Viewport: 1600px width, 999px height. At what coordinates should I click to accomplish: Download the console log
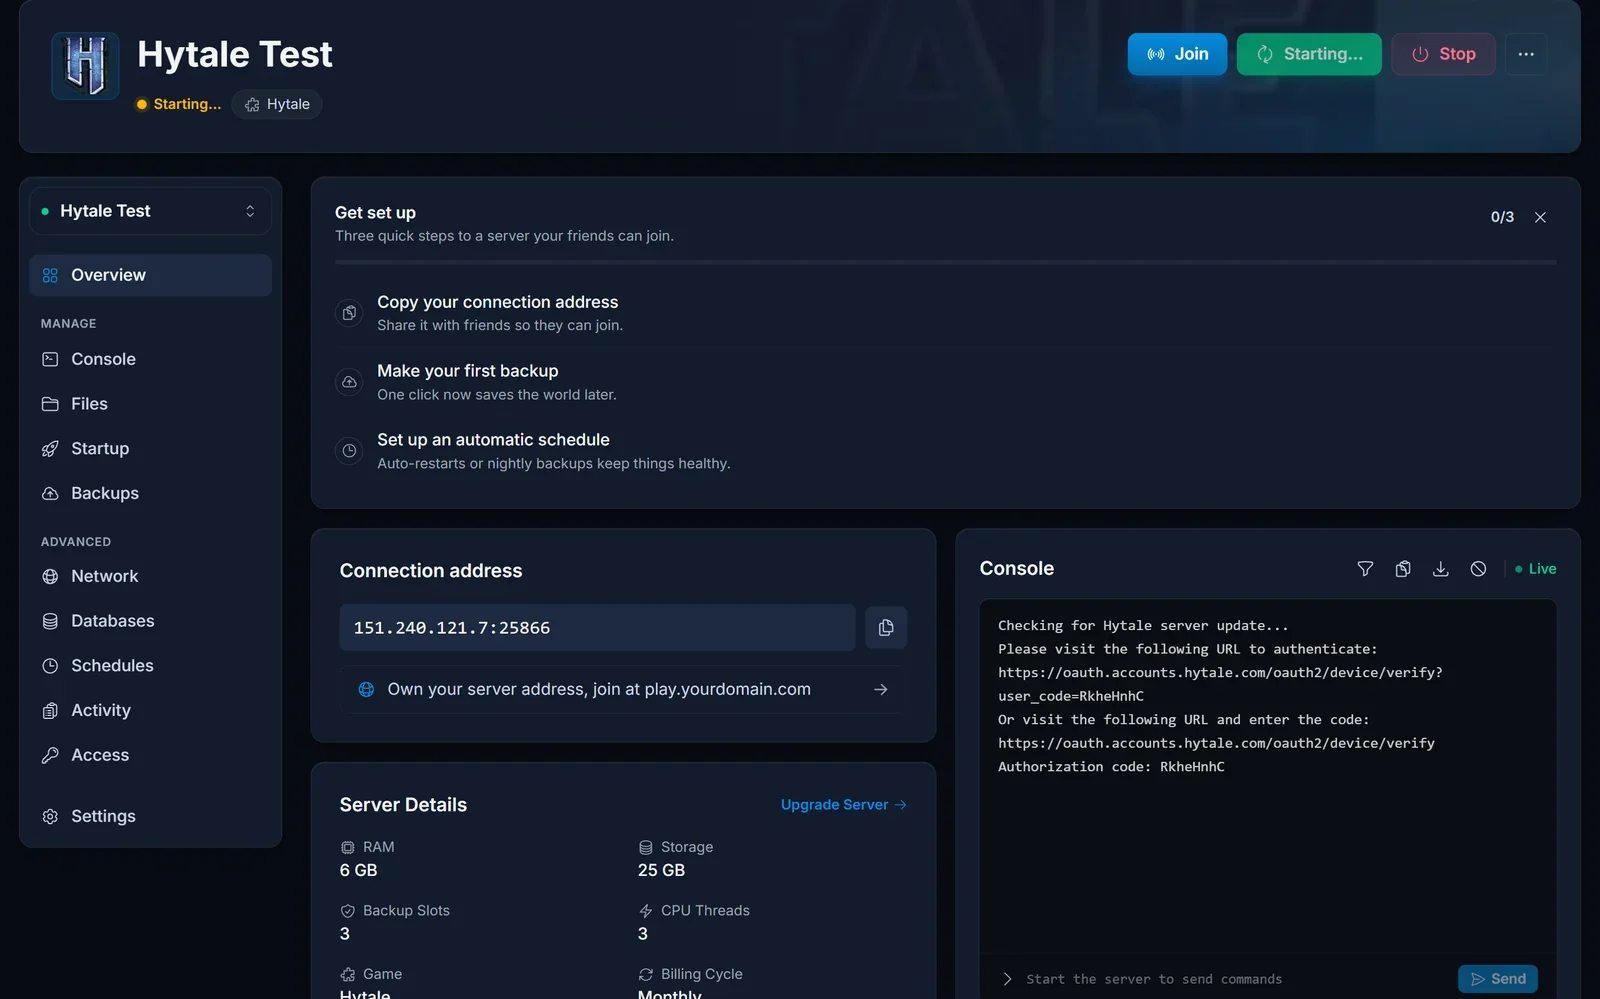pyautogui.click(x=1440, y=569)
